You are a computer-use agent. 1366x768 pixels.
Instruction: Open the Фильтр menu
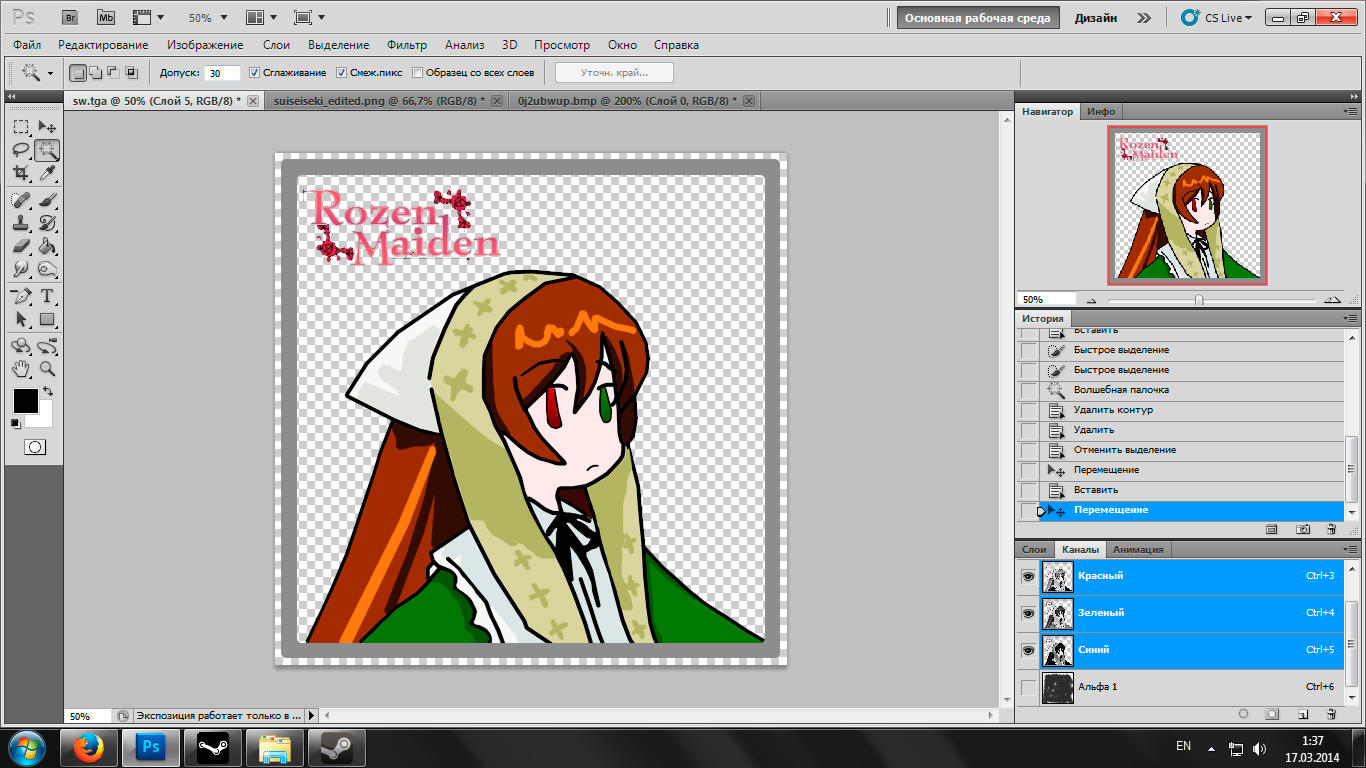[x=406, y=45]
